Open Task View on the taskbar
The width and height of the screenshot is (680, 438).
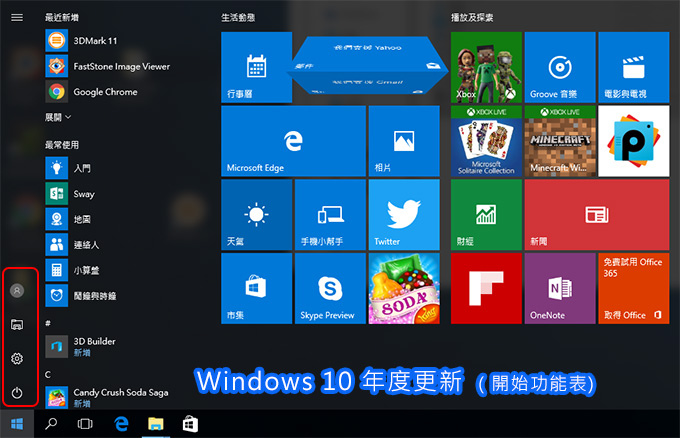(x=85, y=424)
